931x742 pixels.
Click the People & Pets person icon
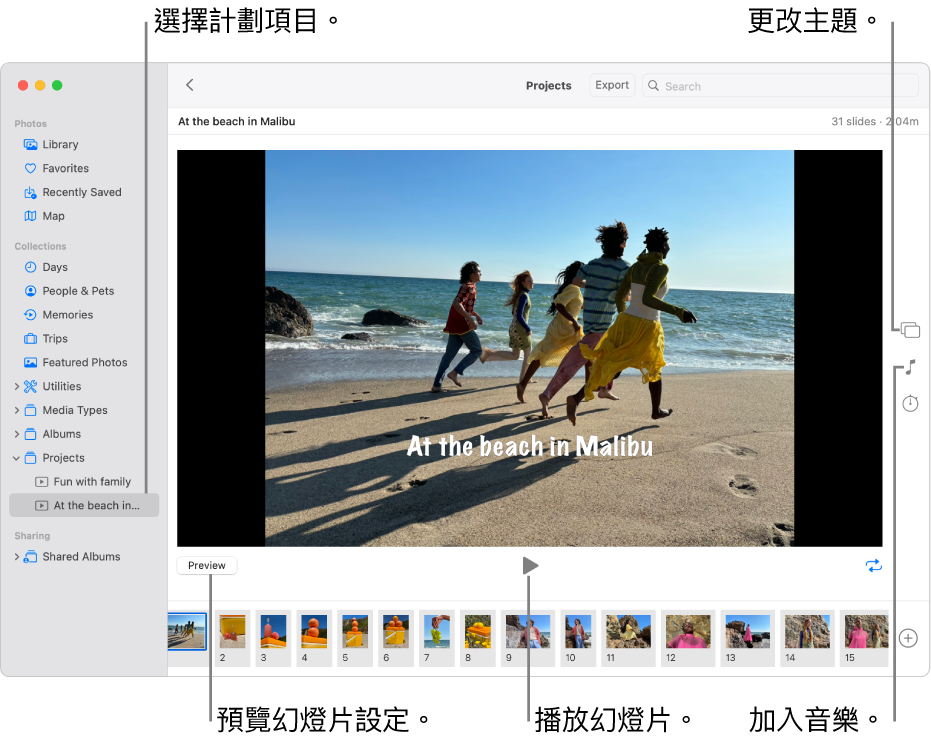pyautogui.click(x=30, y=291)
